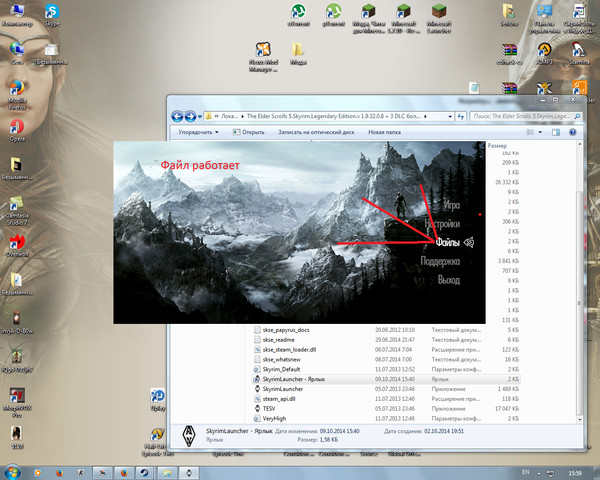Image resolution: width=600 pixels, height=480 pixels.
Task: Open the MorphVOX Pro desktop shortcut
Action: pyautogui.click(x=17, y=403)
